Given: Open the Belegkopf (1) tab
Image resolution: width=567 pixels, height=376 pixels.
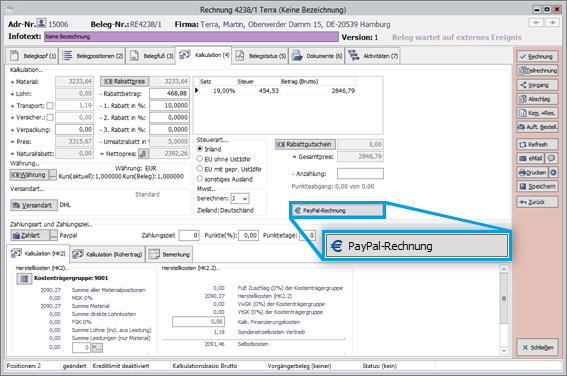Looking at the screenshot, I should (x=33, y=56).
